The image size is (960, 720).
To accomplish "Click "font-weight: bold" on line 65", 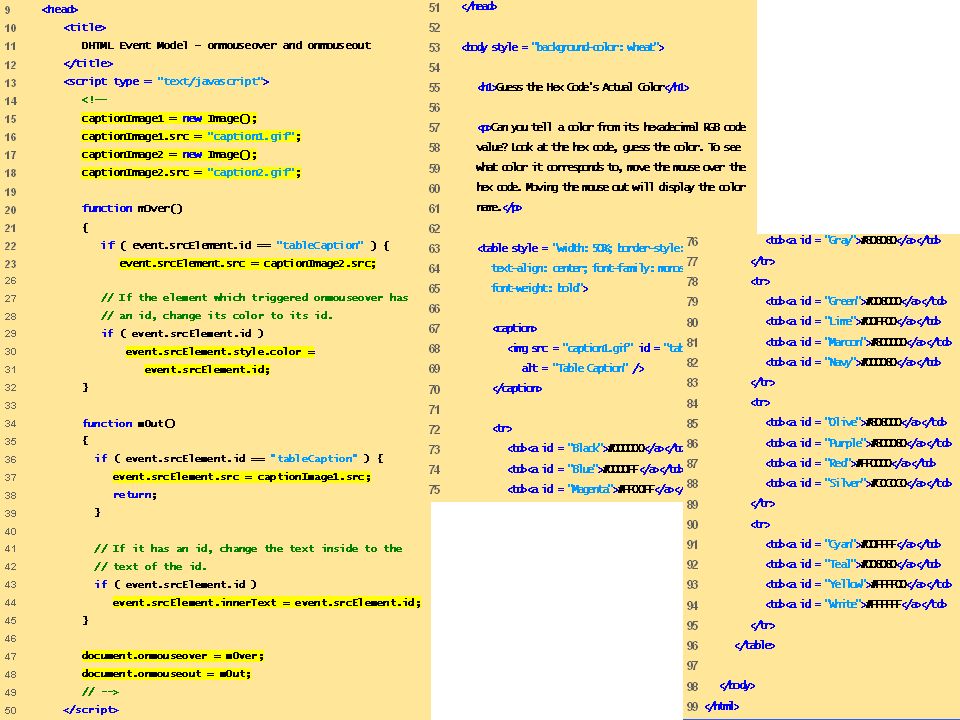I will pos(539,288).
